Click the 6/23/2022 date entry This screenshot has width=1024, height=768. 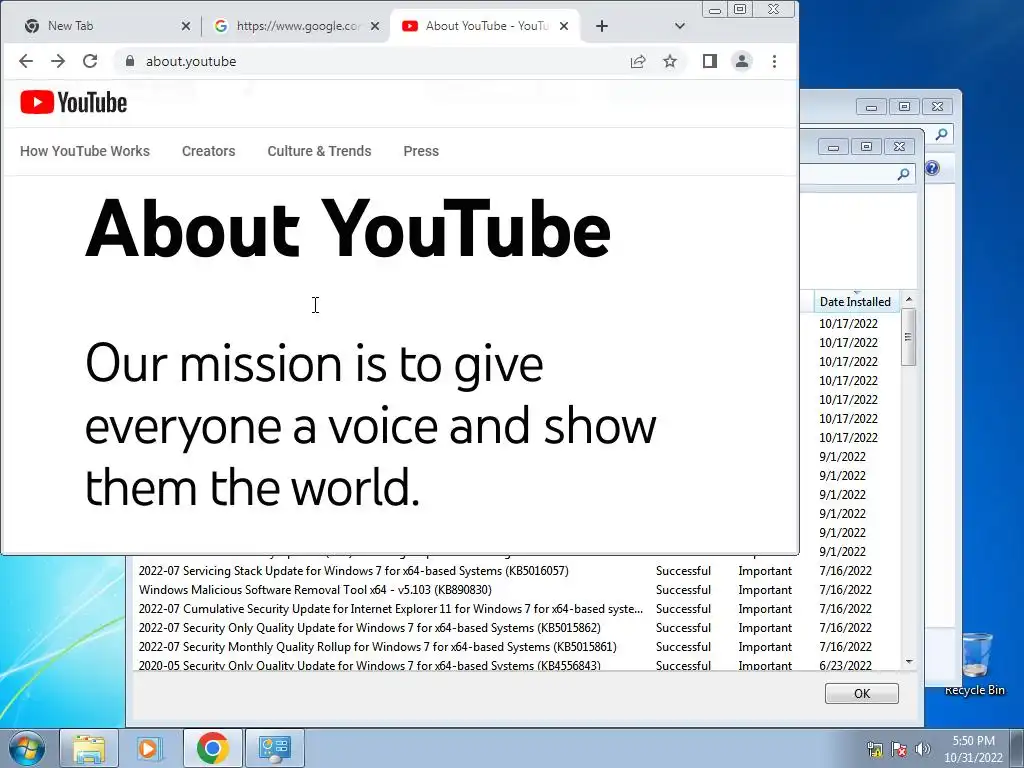point(846,665)
